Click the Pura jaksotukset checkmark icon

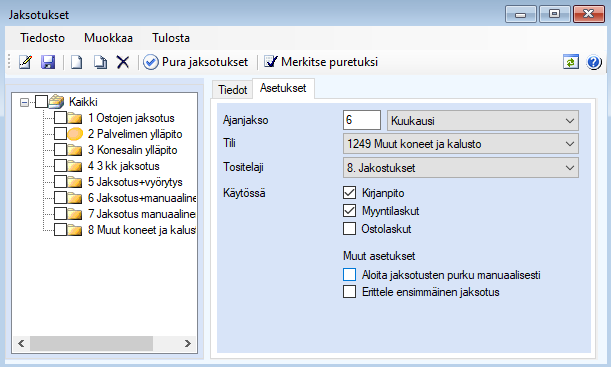pos(150,62)
